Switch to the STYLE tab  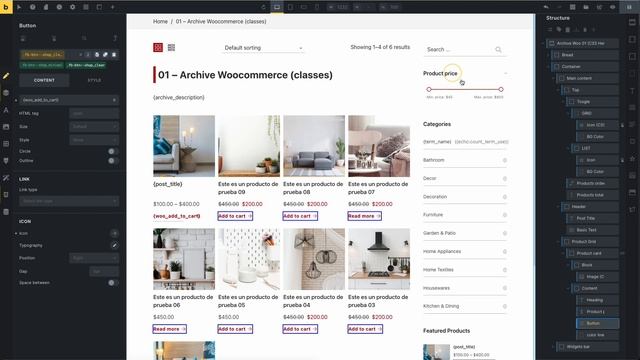pyautogui.click(x=94, y=80)
